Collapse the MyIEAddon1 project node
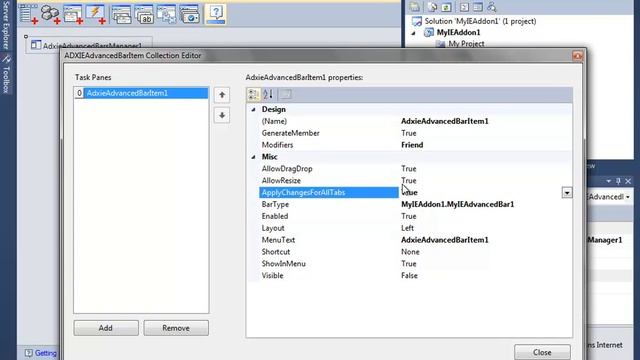 pyautogui.click(x=413, y=33)
